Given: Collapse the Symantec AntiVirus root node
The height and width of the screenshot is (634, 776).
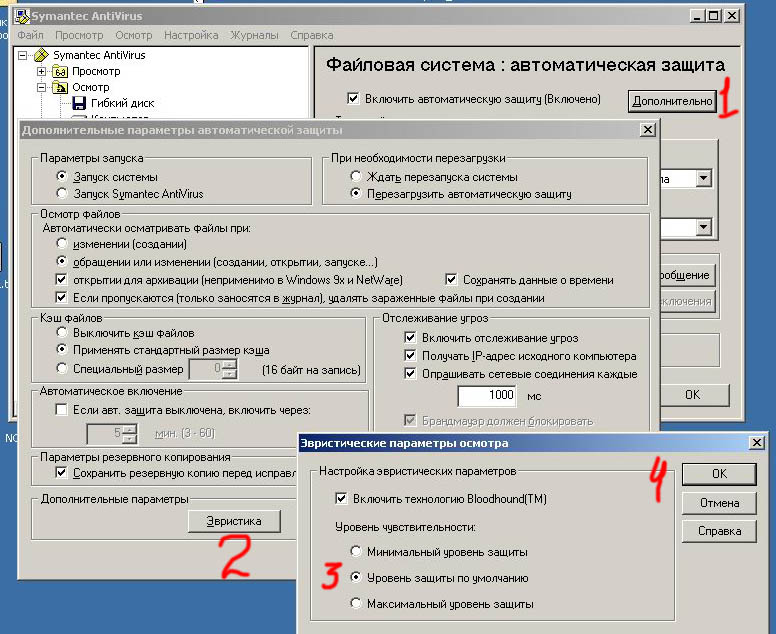Looking at the screenshot, I should coord(23,55).
